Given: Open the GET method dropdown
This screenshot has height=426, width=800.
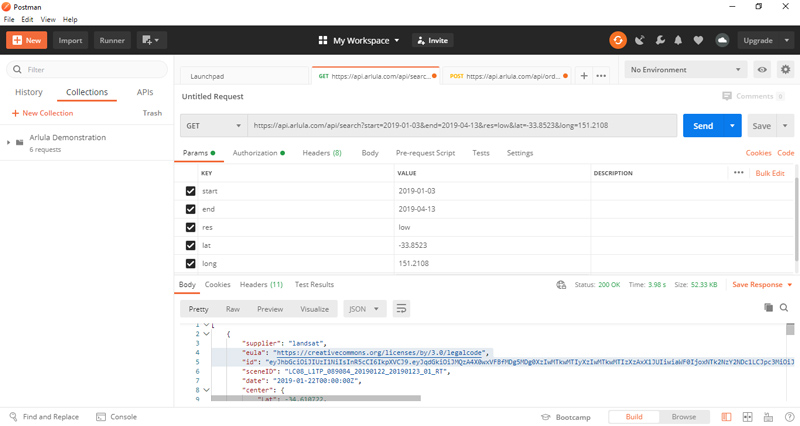Looking at the screenshot, I should click(x=213, y=126).
